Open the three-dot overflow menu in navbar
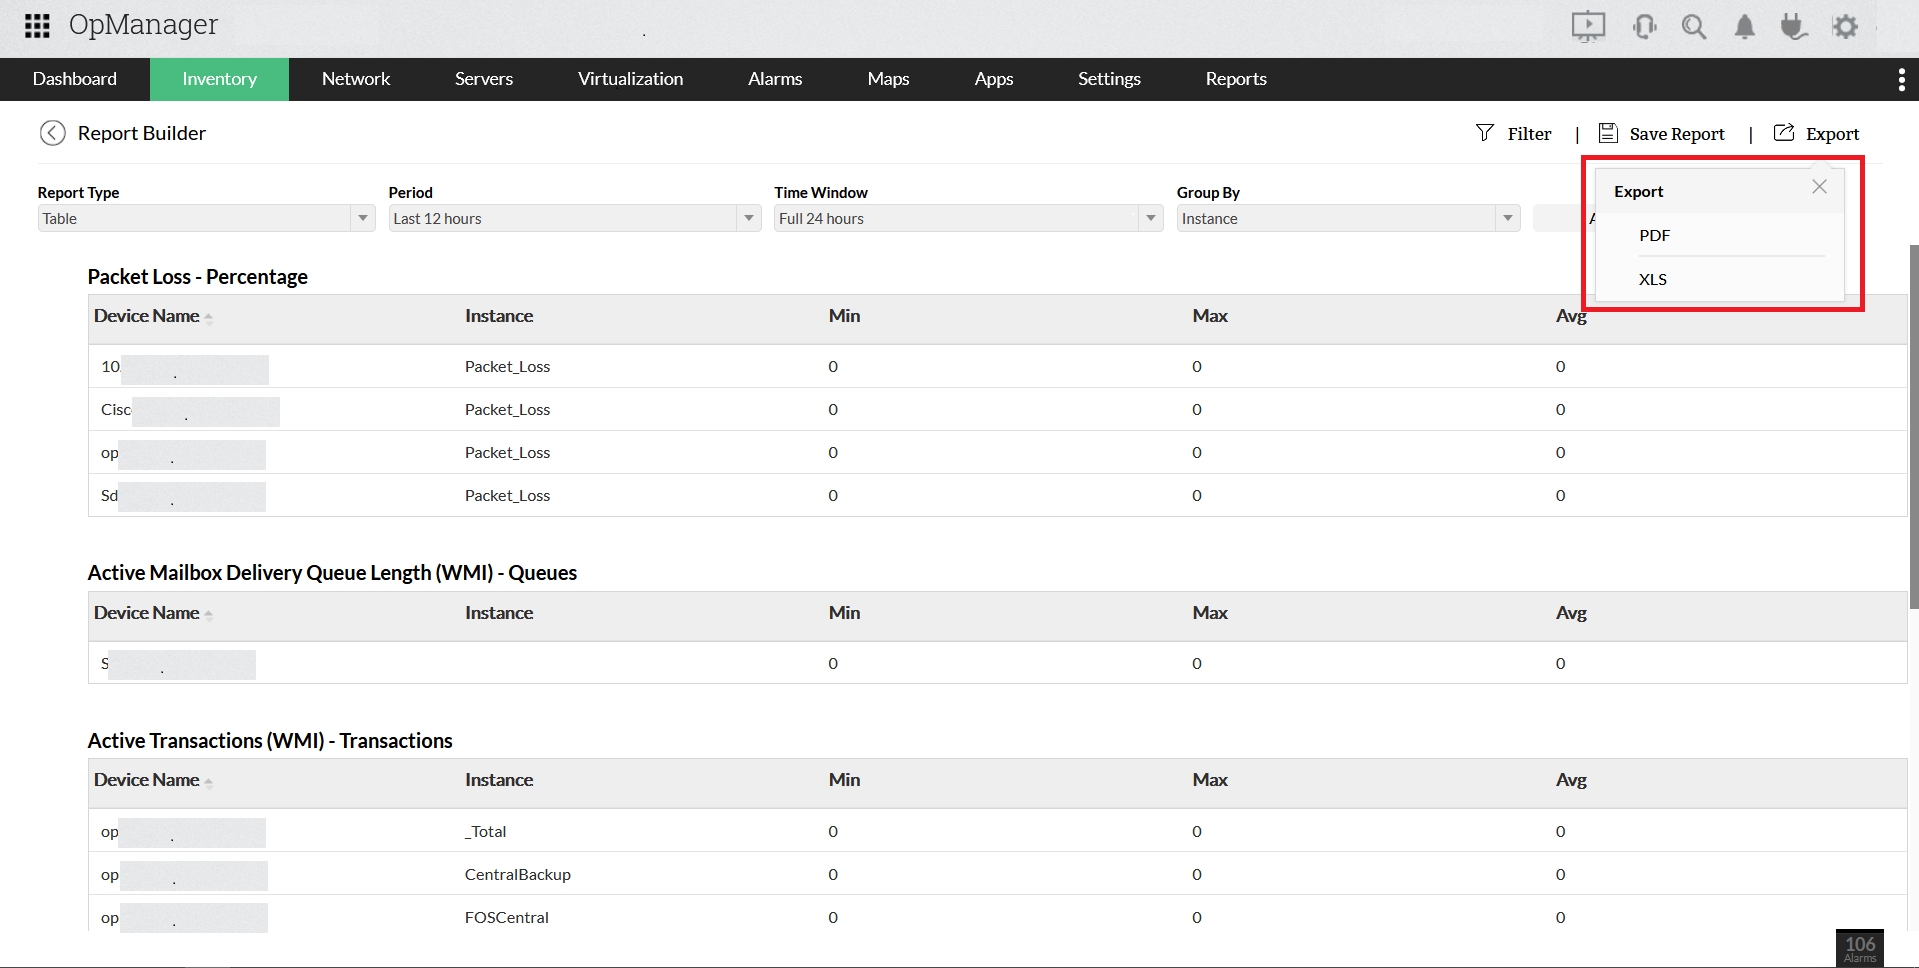This screenshot has width=1919, height=968. [x=1901, y=80]
